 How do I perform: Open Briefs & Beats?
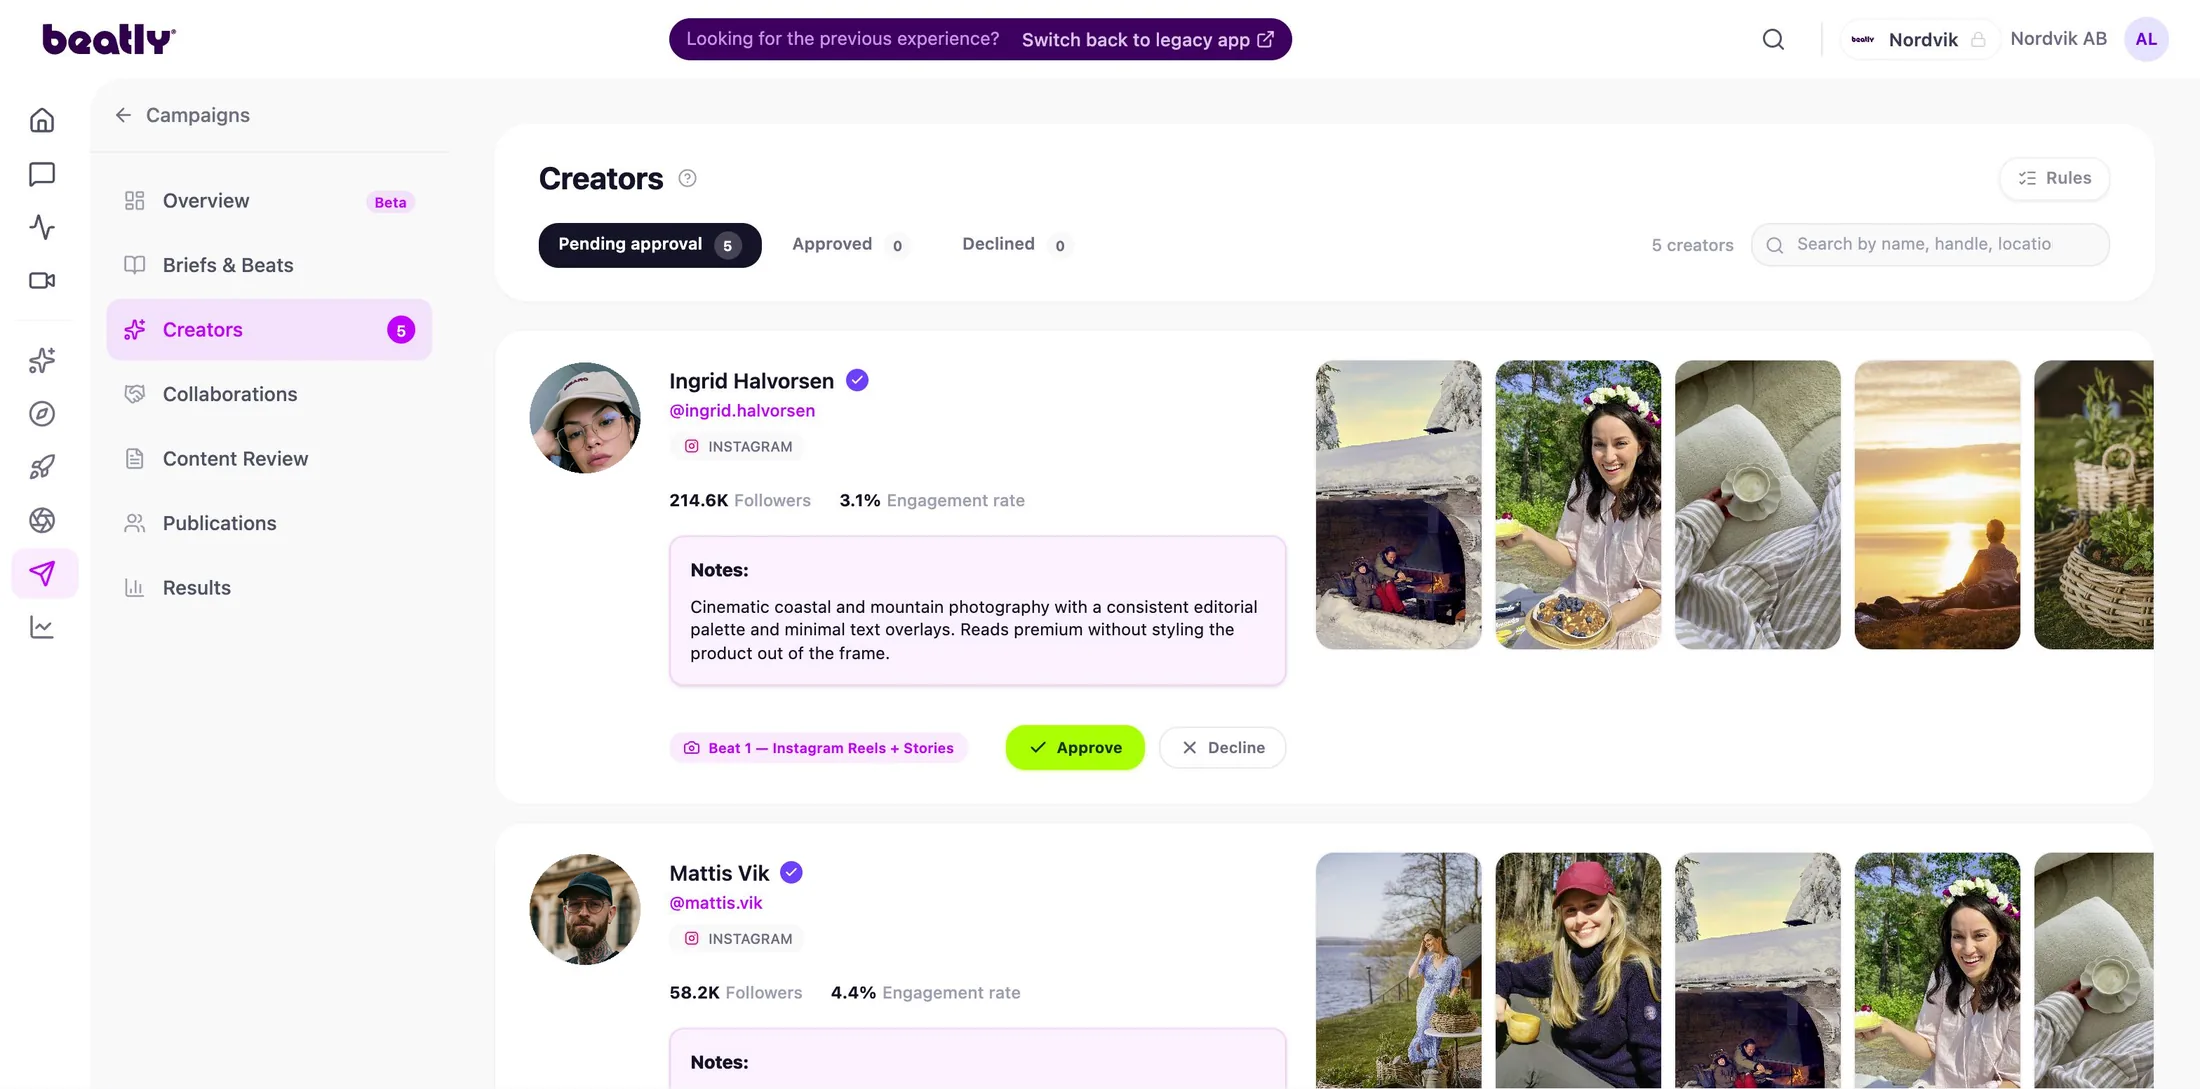[x=269, y=265]
